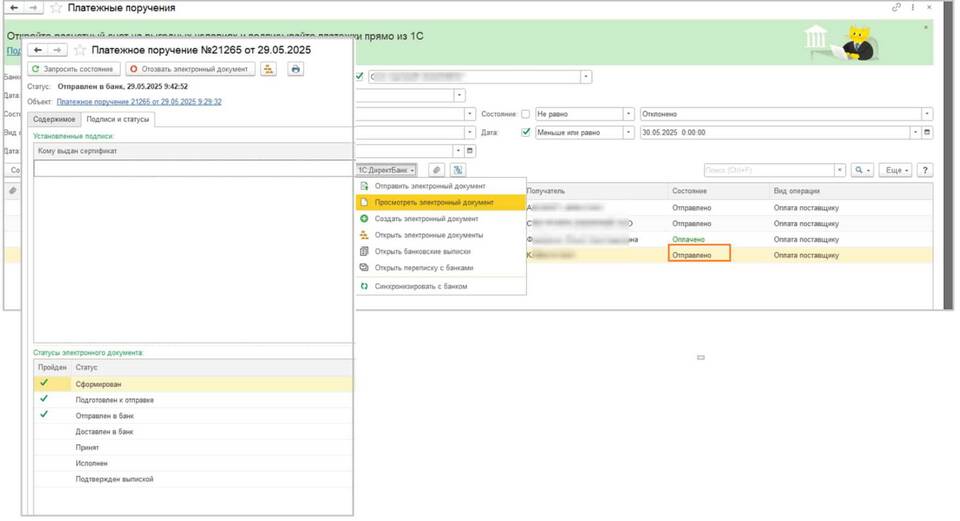Open the calendar picker for date 30.05.2025
Image resolution: width=960 pixels, height=521 pixels.
[927, 132]
